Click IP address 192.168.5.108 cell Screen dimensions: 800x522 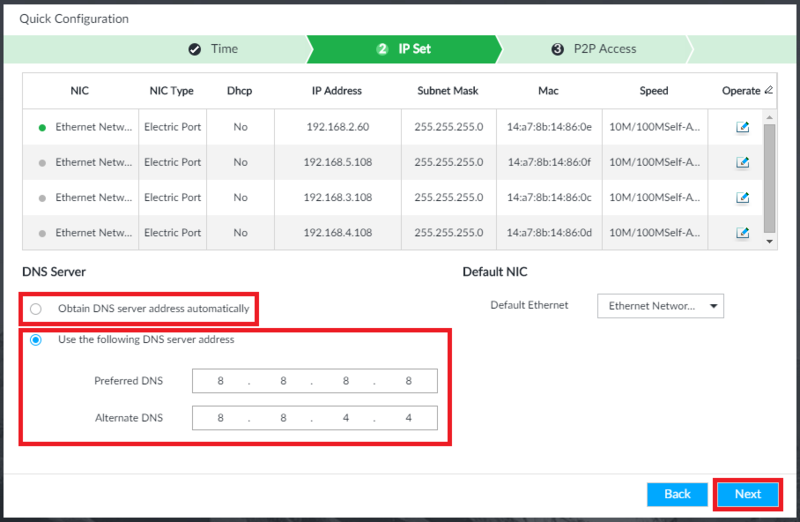[338, 162]
